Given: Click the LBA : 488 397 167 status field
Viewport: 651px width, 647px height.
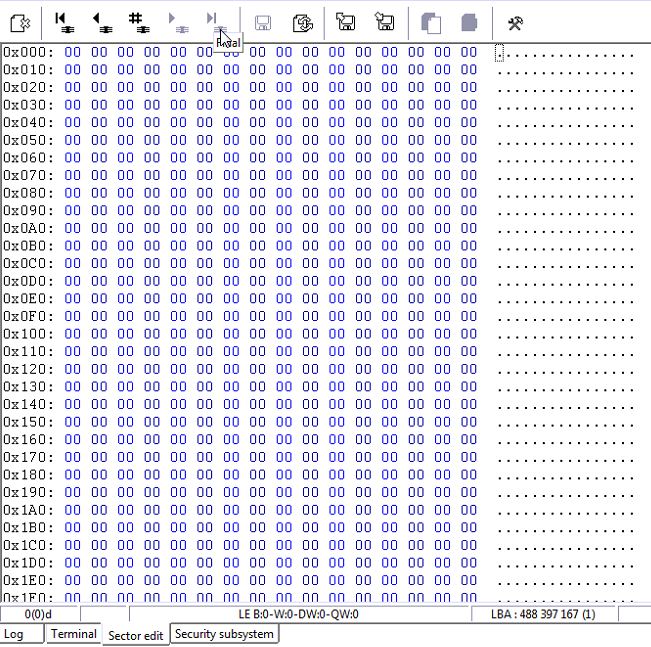Looking at the screenshot, I should (x=543, y=614).
